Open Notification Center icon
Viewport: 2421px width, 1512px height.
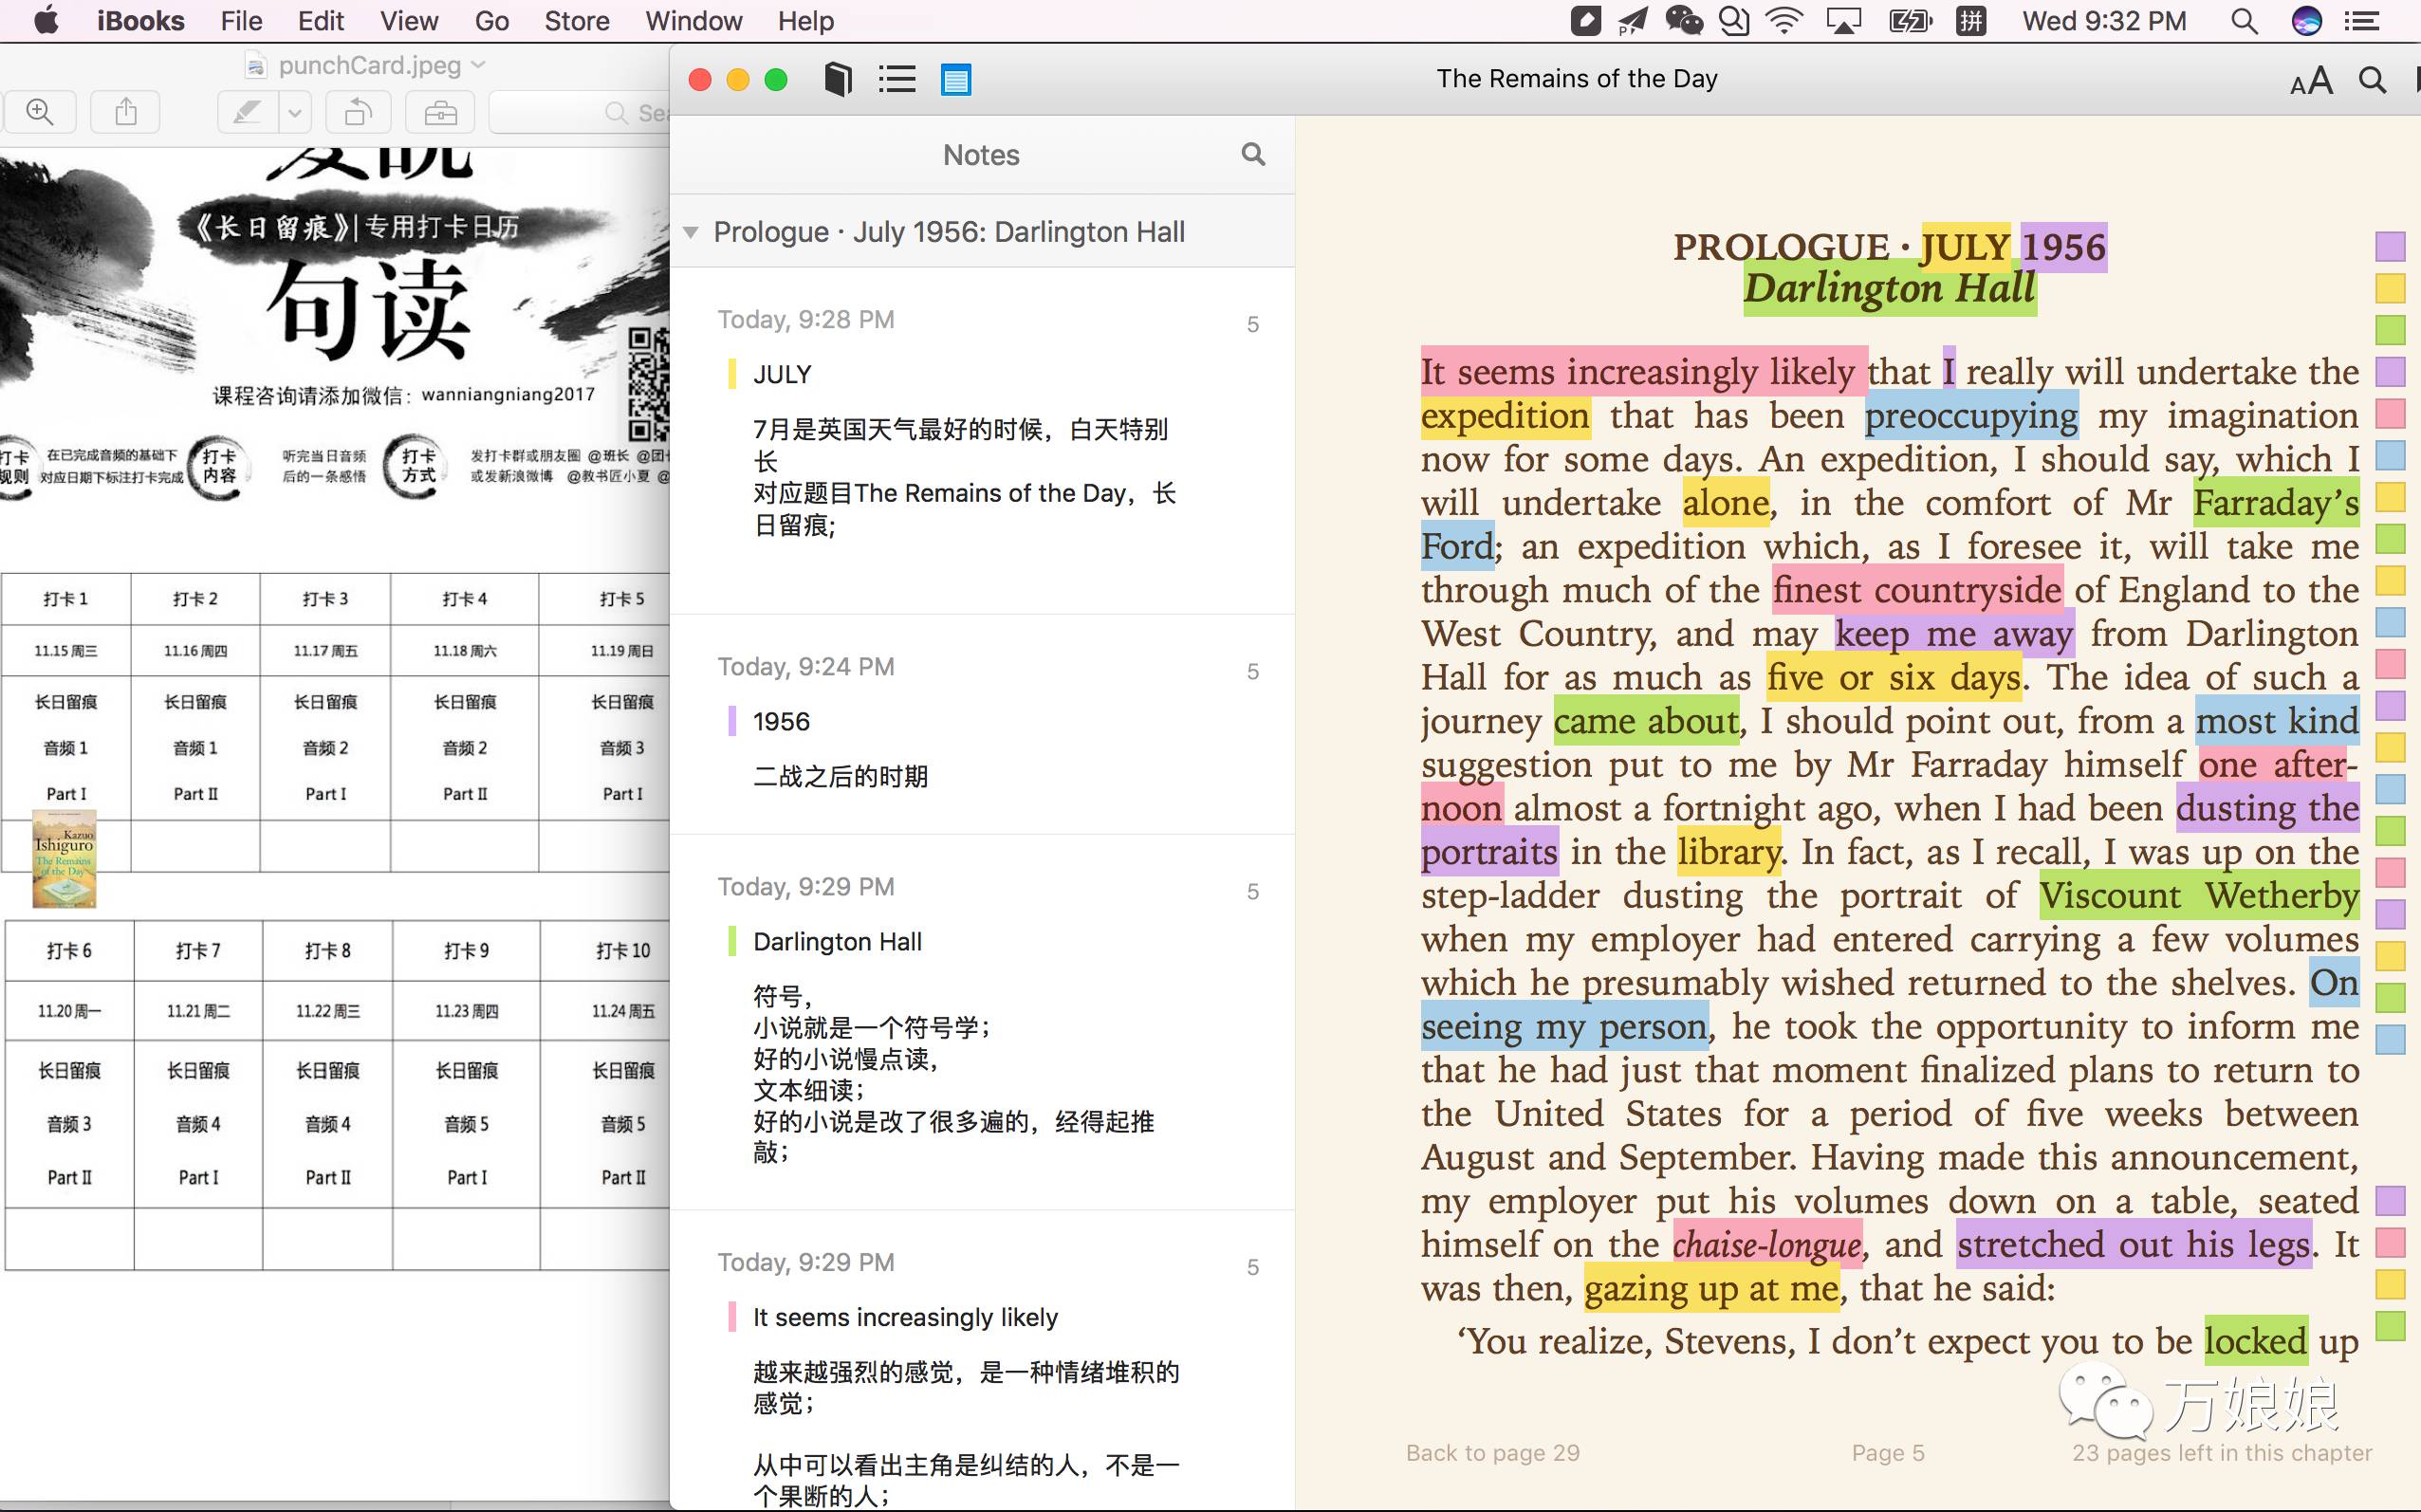click(x=2362, y=21)
